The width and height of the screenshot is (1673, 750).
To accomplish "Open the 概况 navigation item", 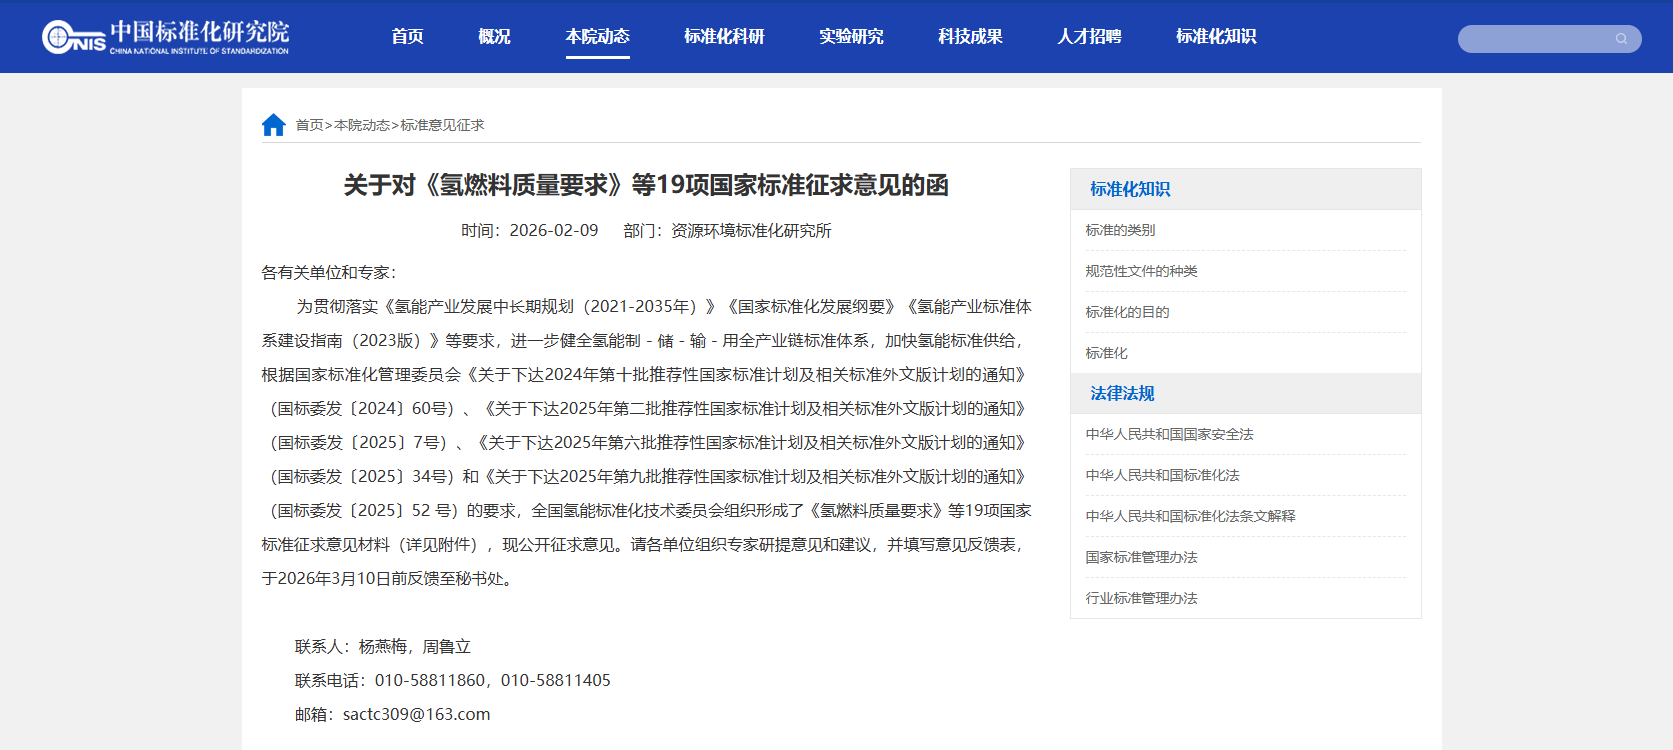I will 494,36.
